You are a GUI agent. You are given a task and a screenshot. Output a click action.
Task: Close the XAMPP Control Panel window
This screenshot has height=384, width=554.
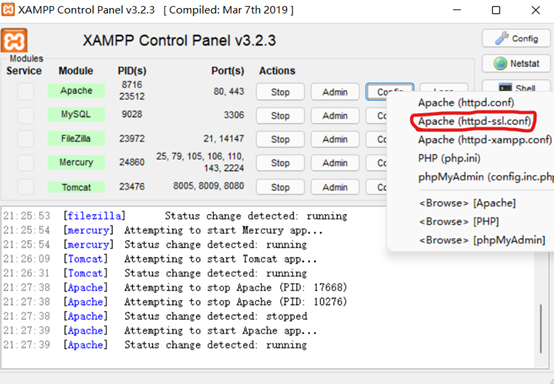click(536, 10)
